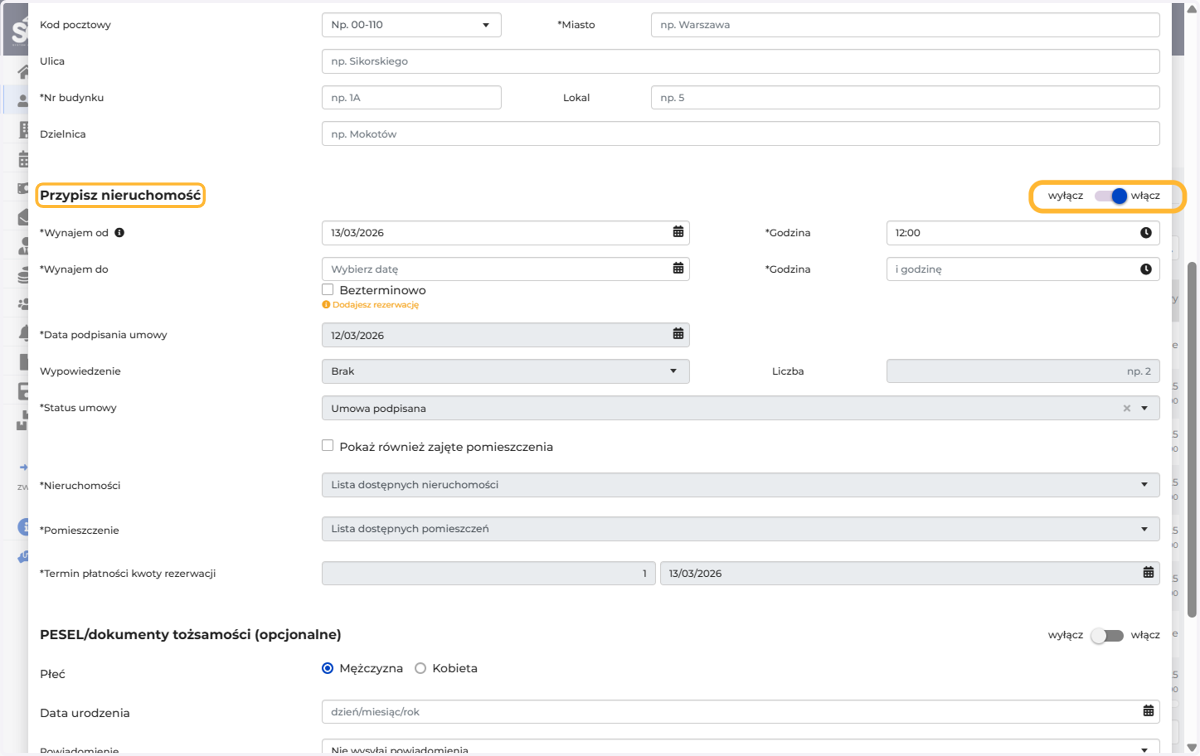Open 'Lista dostępnych nieruchomości' dropdown

pos(740,485)
